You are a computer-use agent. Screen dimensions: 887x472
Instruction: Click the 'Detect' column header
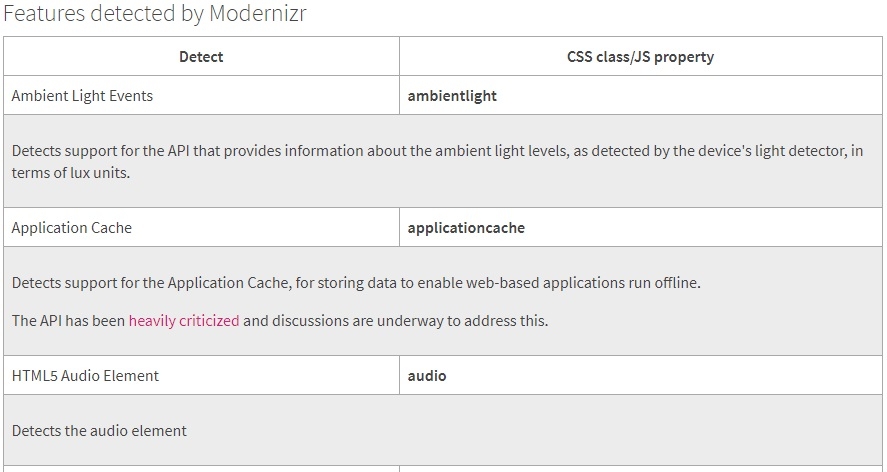point(201,57)
